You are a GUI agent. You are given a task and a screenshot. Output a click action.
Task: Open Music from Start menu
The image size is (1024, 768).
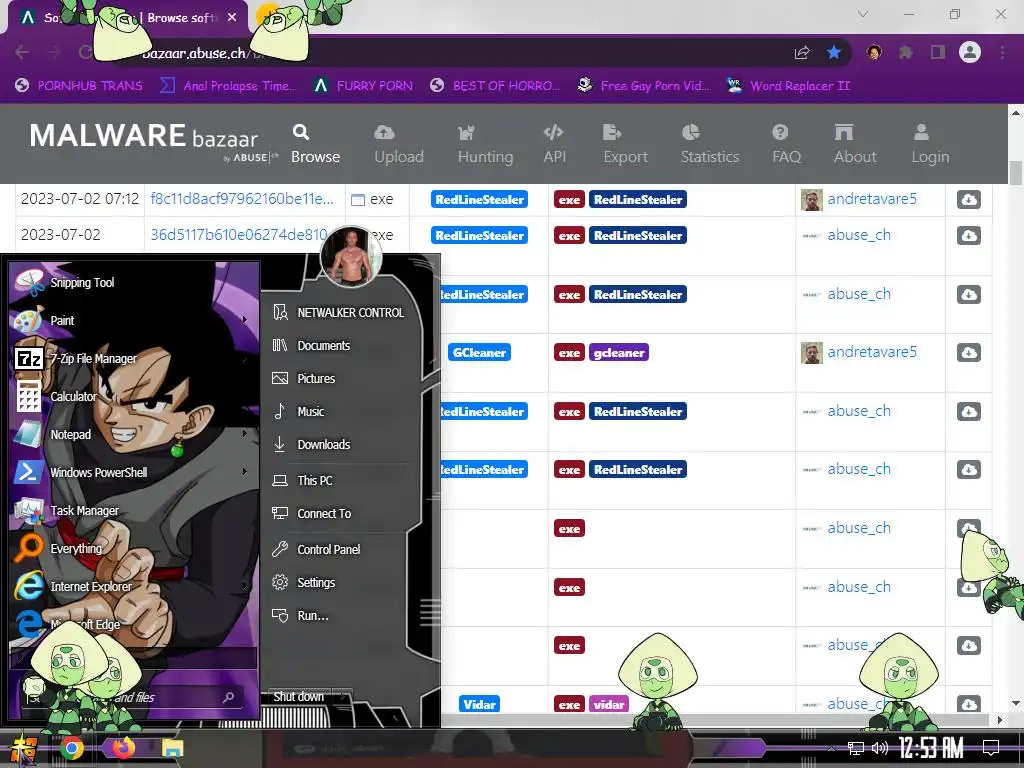[x=341, y=411]
